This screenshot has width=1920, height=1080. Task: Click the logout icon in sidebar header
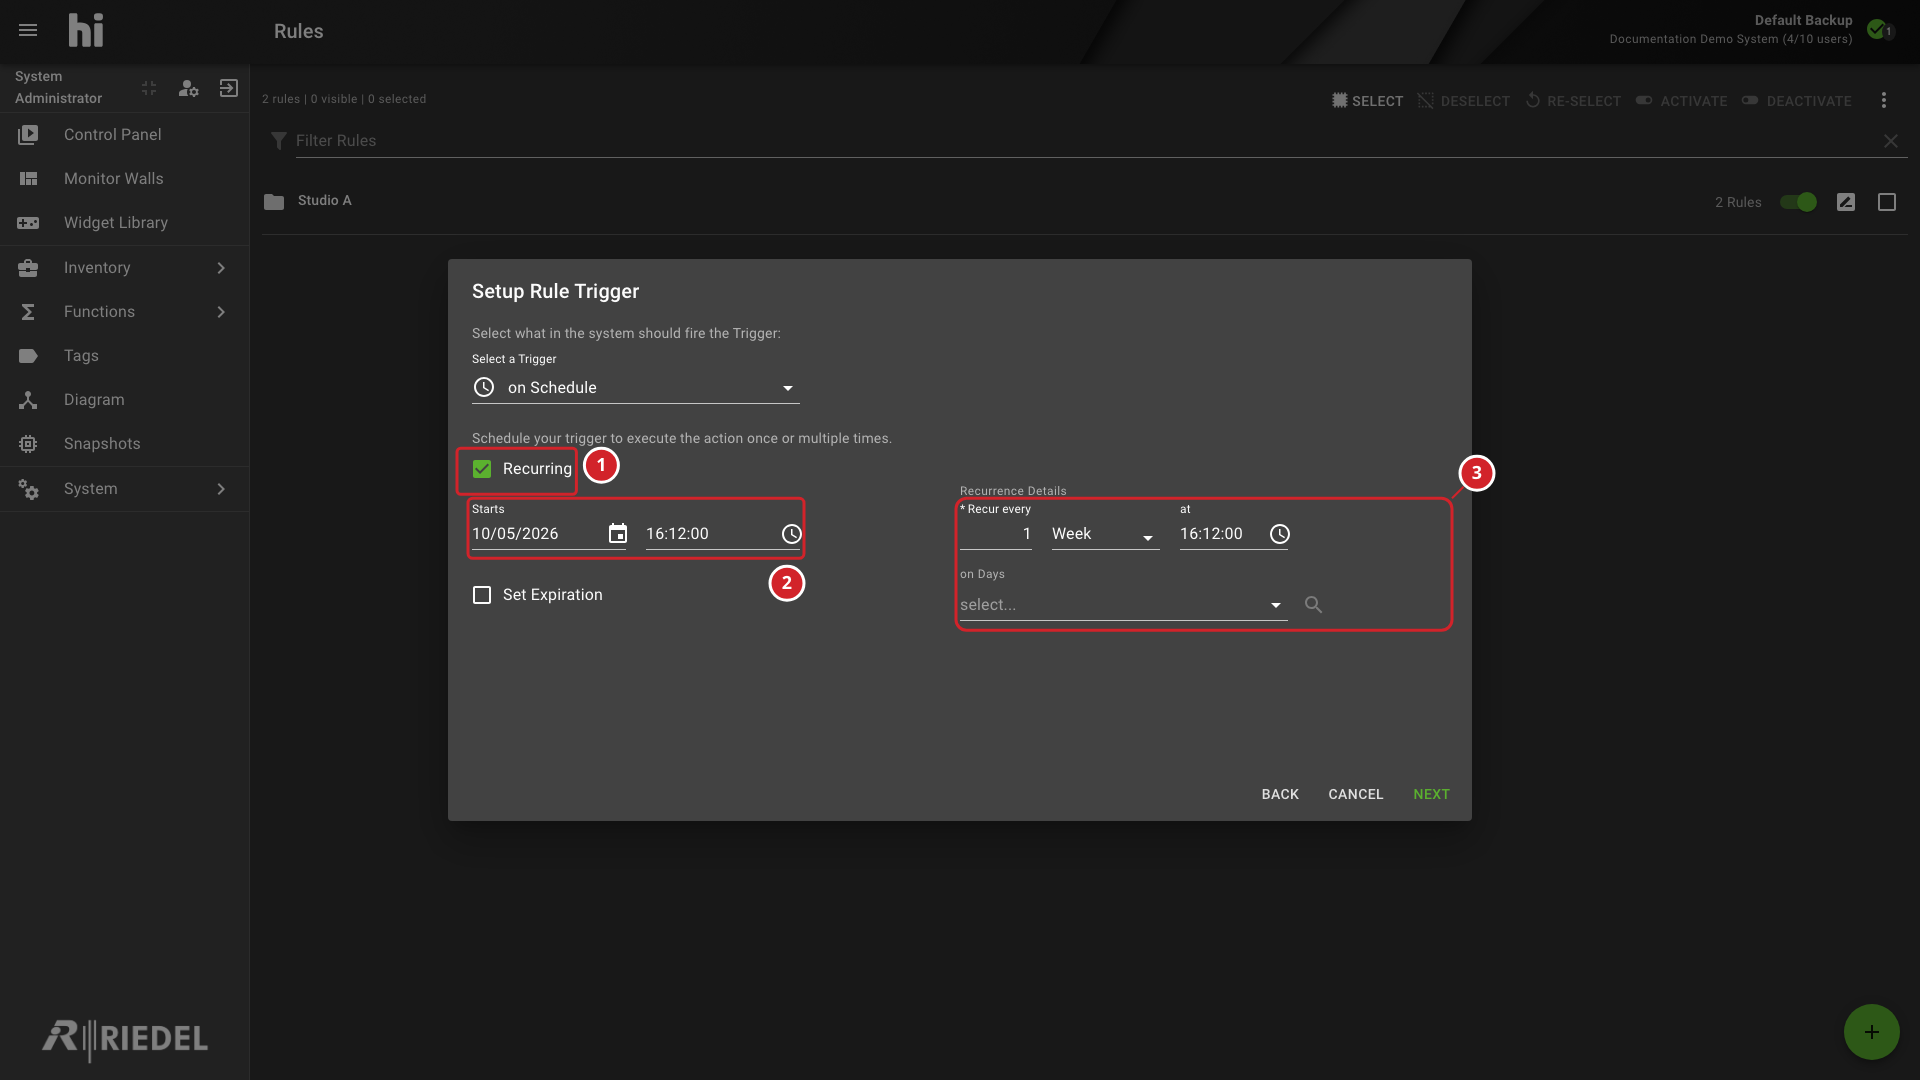[x=228, y=88]
